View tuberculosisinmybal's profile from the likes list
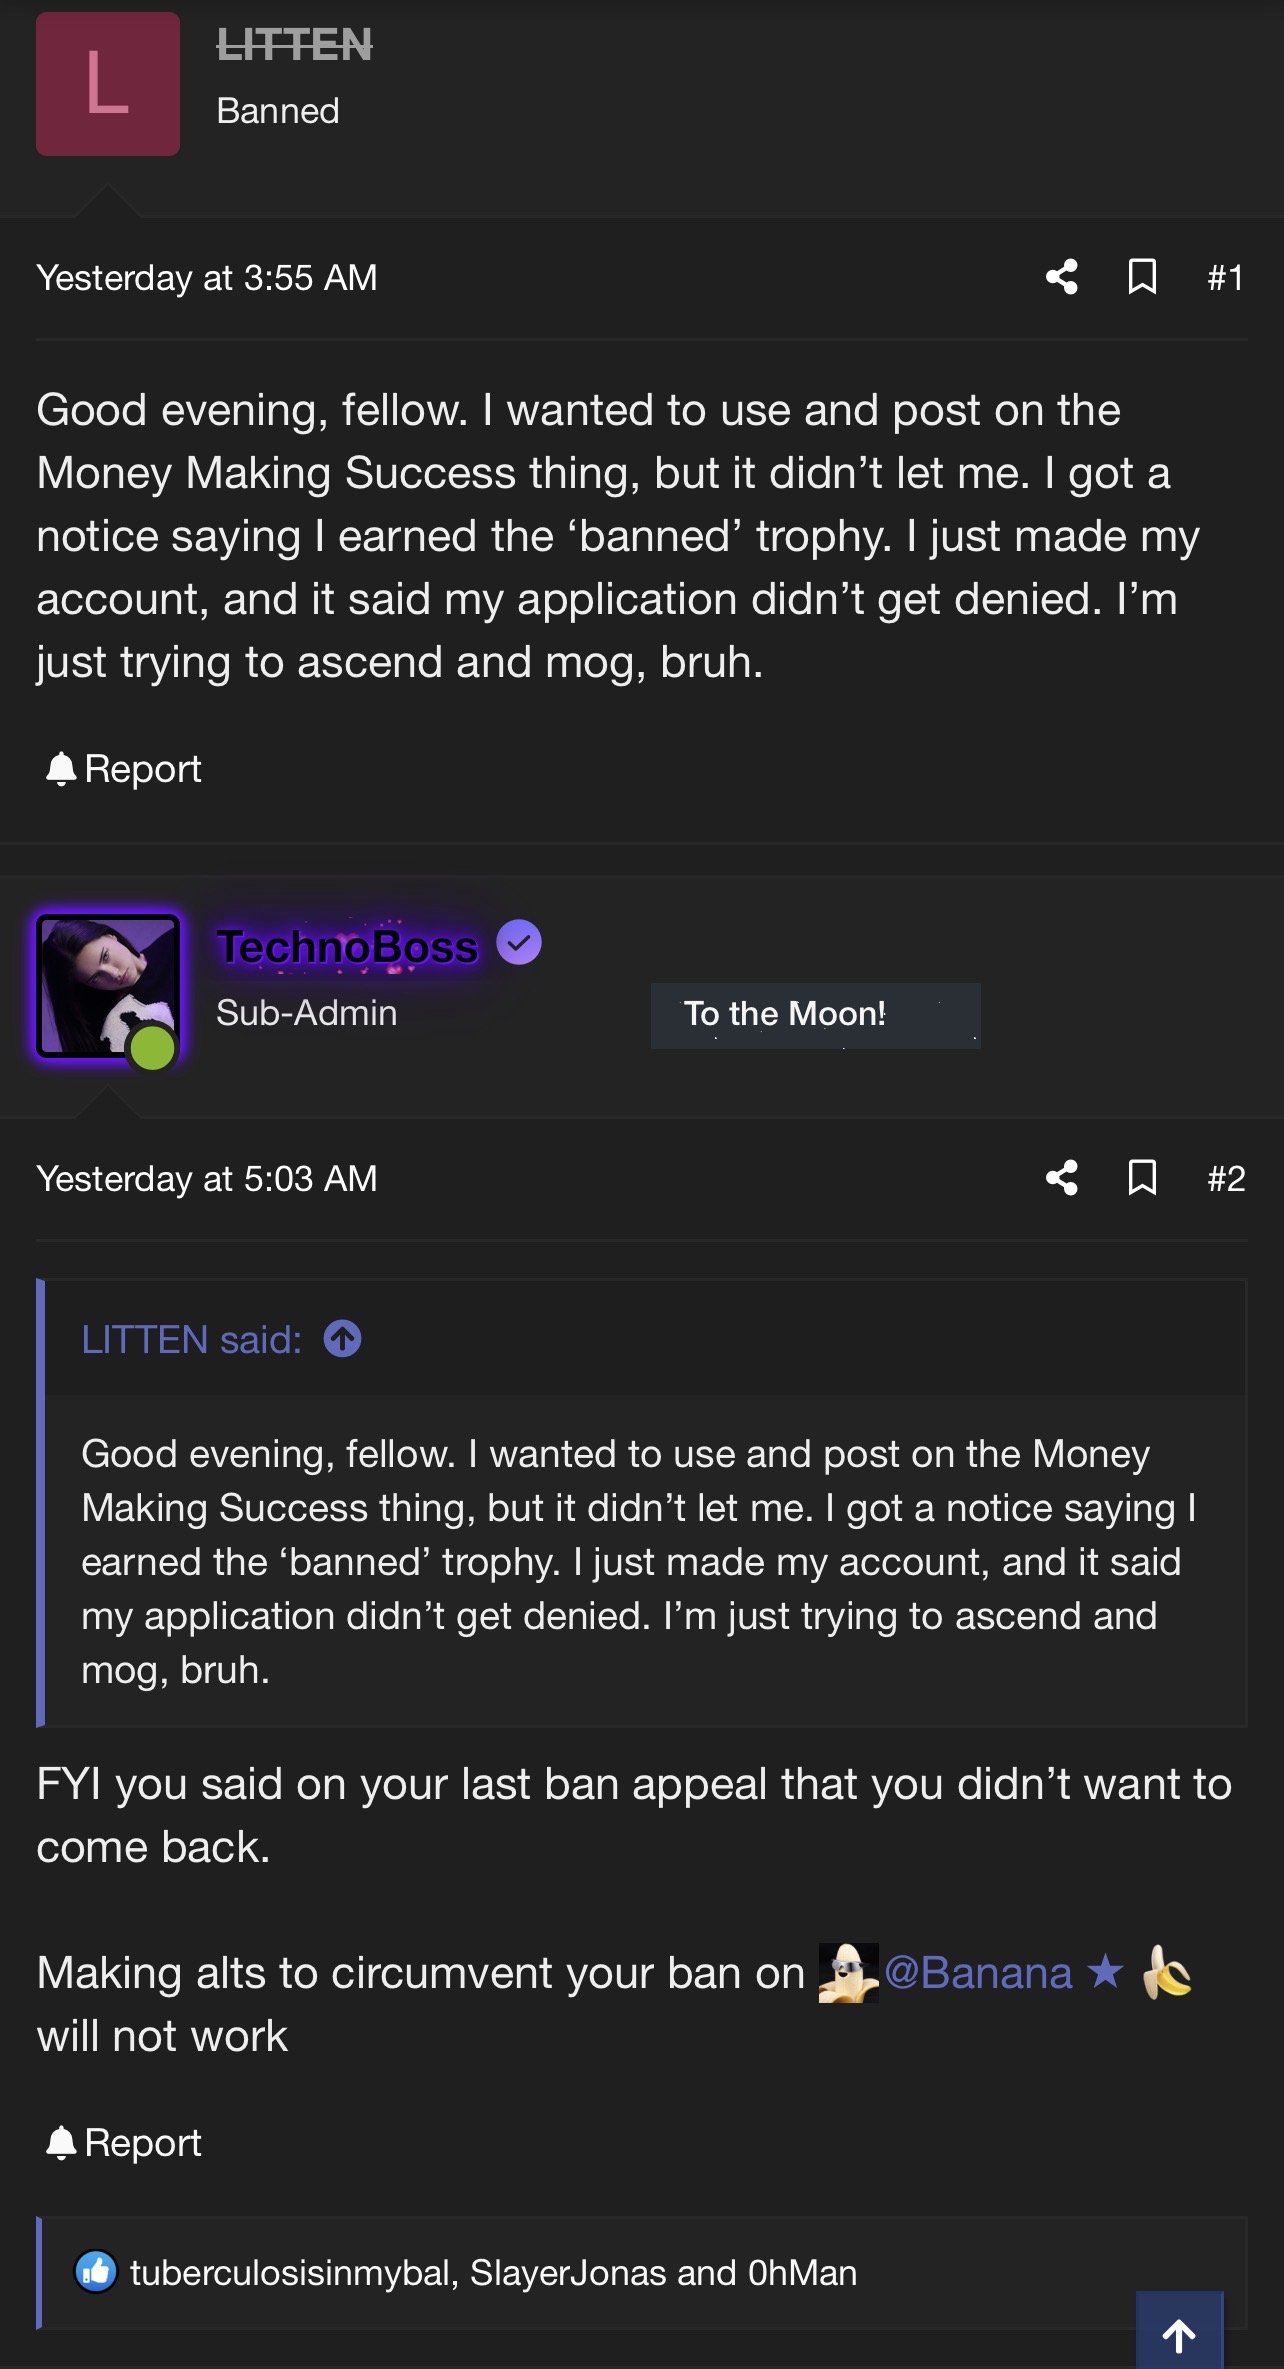The image size is (1284, 2369). (292, 2273)
